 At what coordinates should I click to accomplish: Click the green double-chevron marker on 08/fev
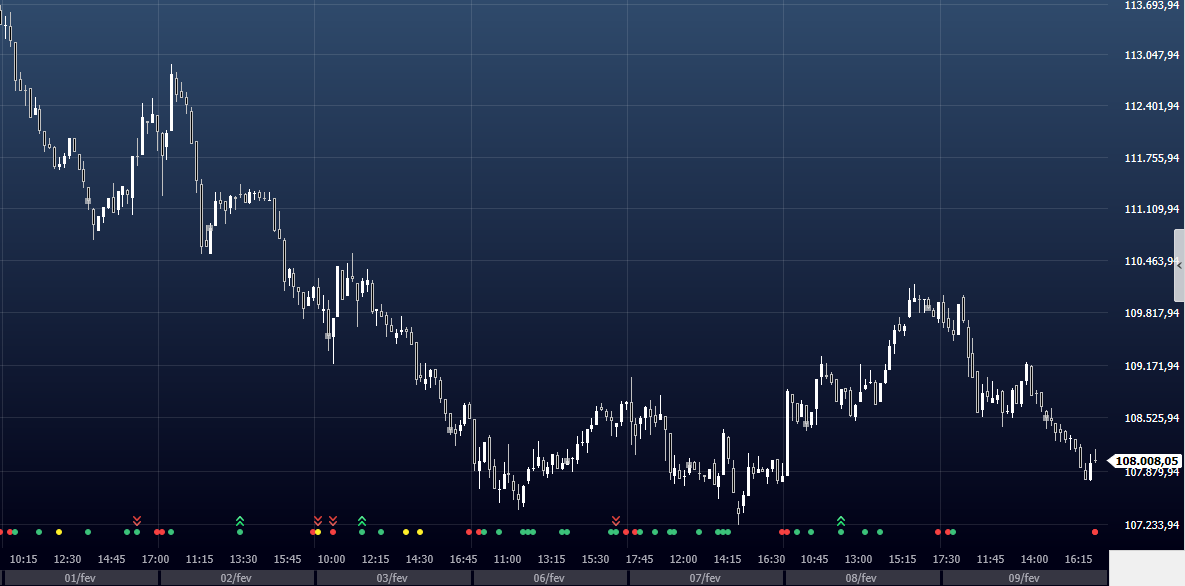(841, 520)
